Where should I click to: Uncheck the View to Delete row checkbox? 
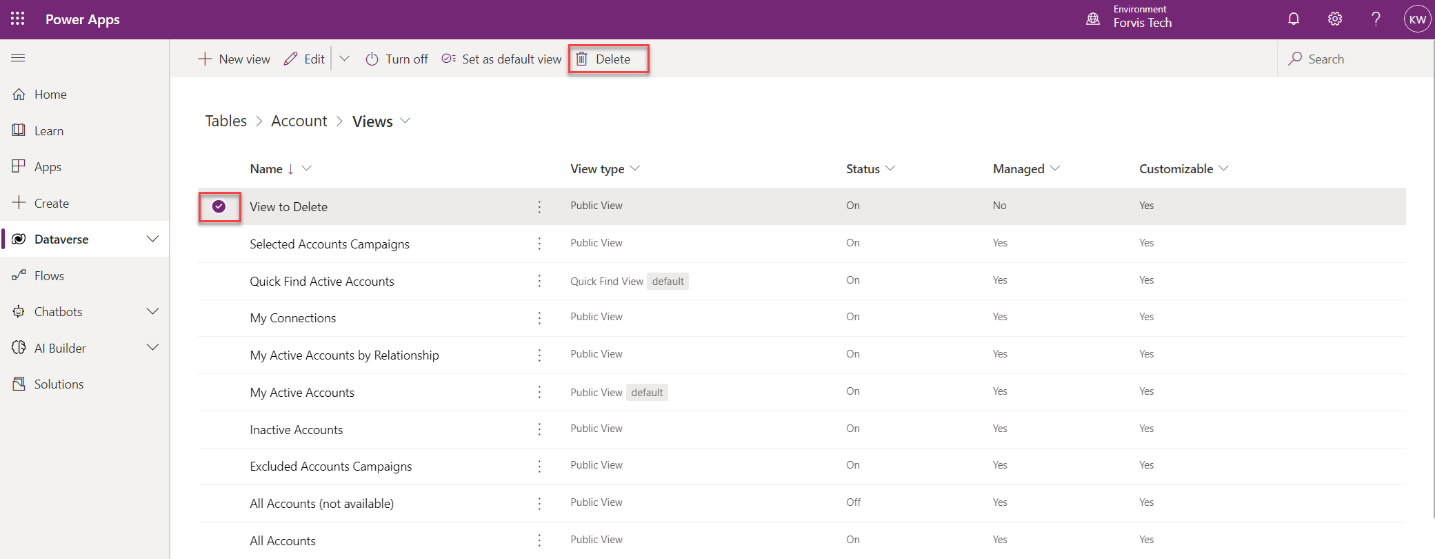[x=219, y=206]
